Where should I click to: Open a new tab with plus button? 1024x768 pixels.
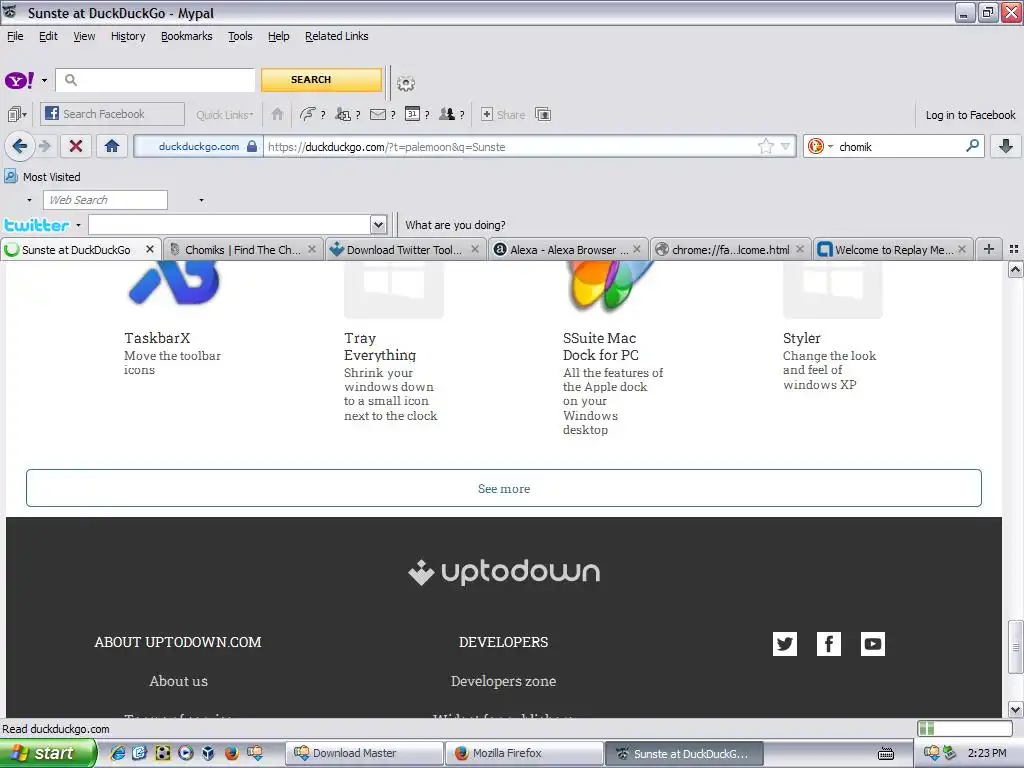click(989, 249)
